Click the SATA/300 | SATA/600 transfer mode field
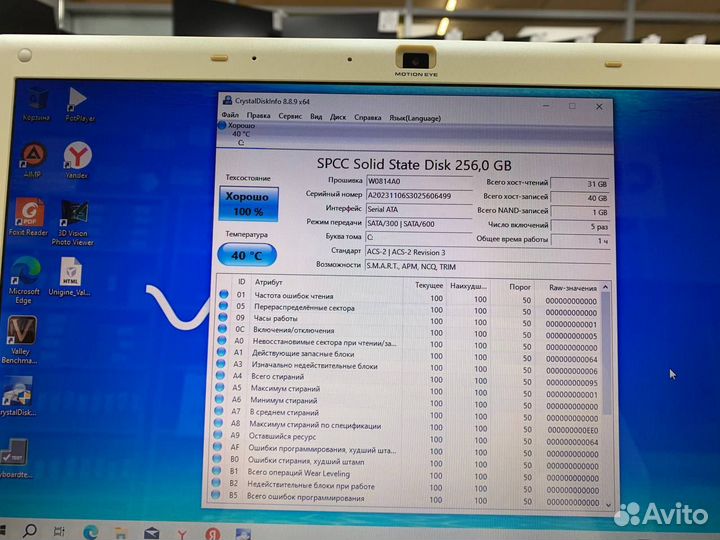Viewport: 720px width, 540px height. pos(419,224)
